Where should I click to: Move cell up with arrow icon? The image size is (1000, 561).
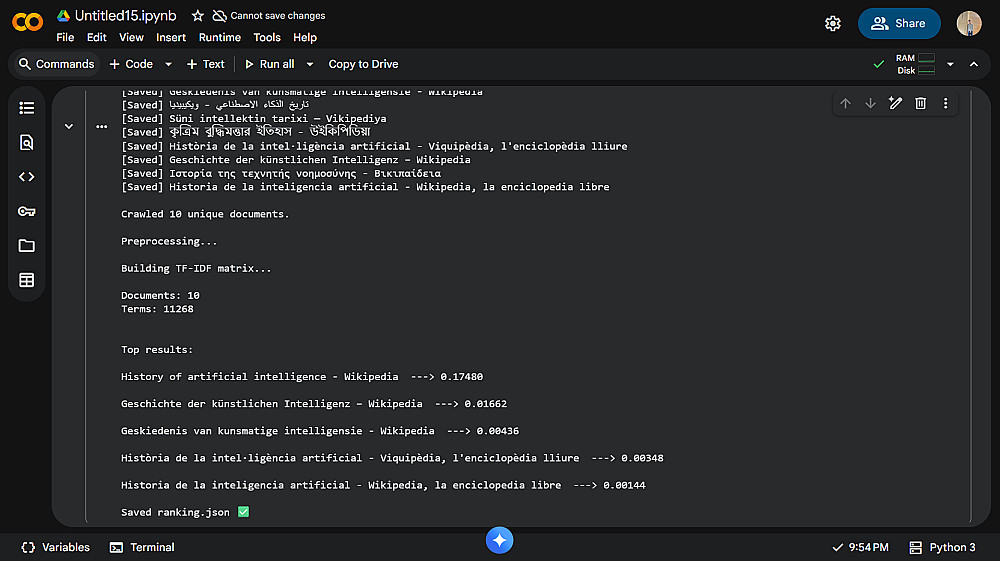845,103
